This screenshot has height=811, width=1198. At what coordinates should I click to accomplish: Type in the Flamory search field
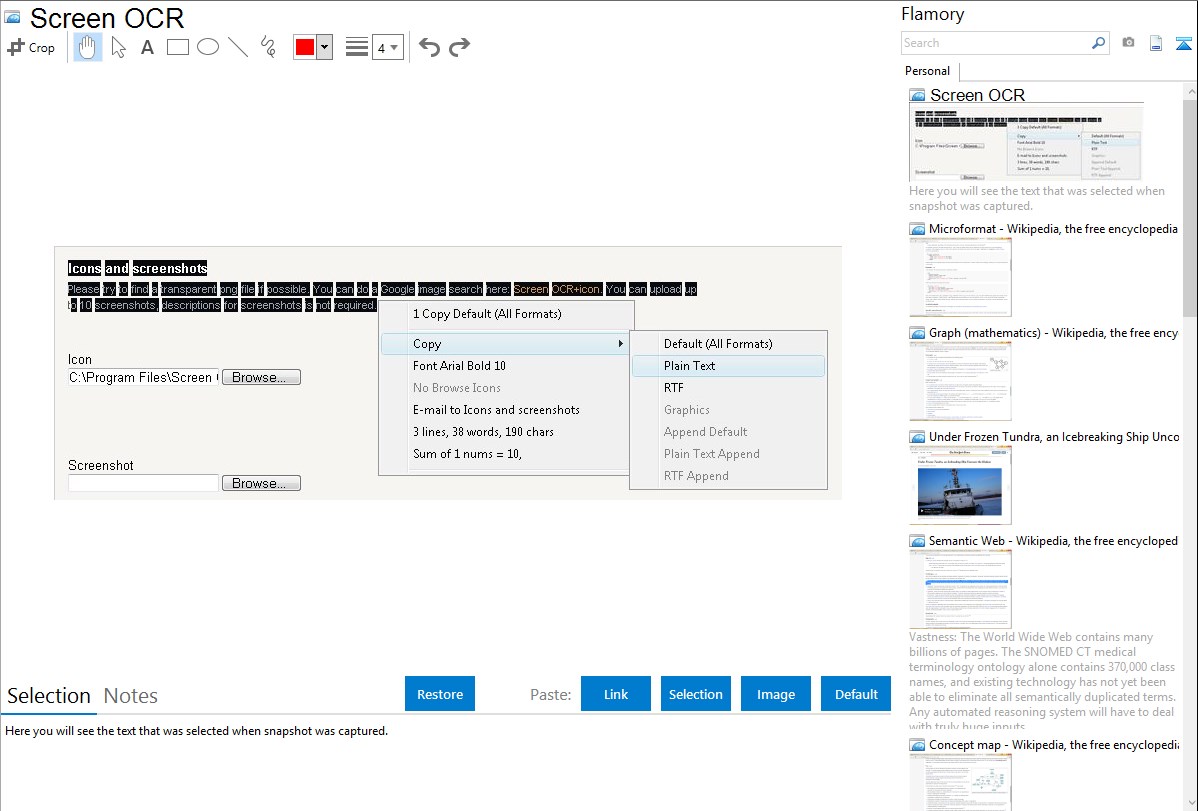pyautogui.click(x=995, y=43)
